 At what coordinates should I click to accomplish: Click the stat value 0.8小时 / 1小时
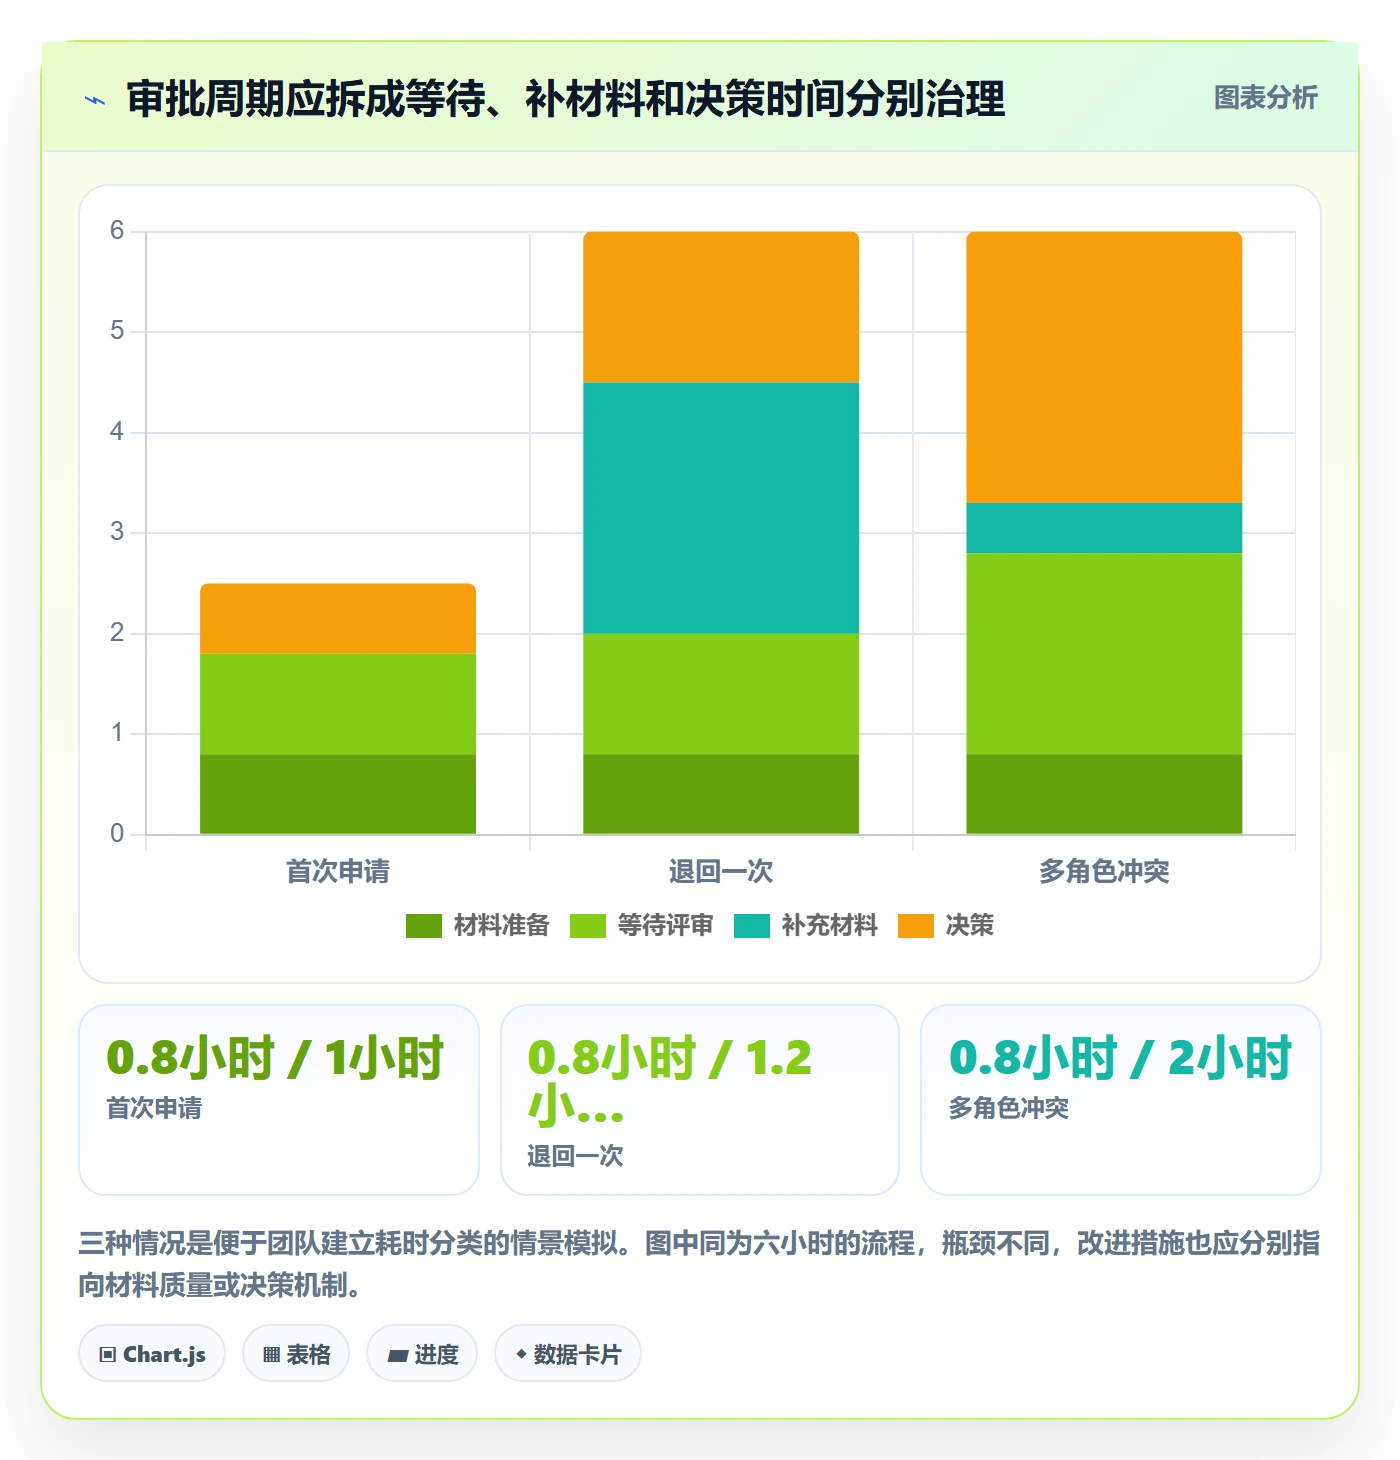275,1058
